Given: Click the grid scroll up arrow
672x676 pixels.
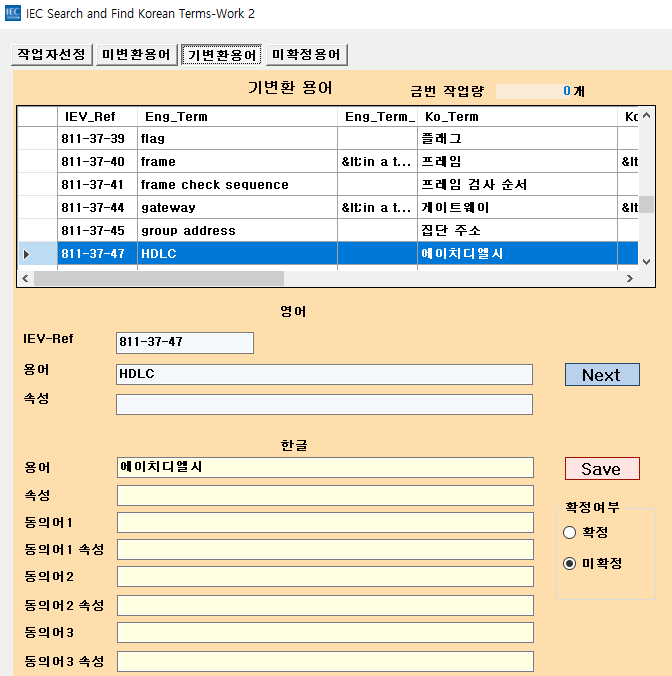Looking at the screenshot, I should pyautogui.click(x=646, y=116).
